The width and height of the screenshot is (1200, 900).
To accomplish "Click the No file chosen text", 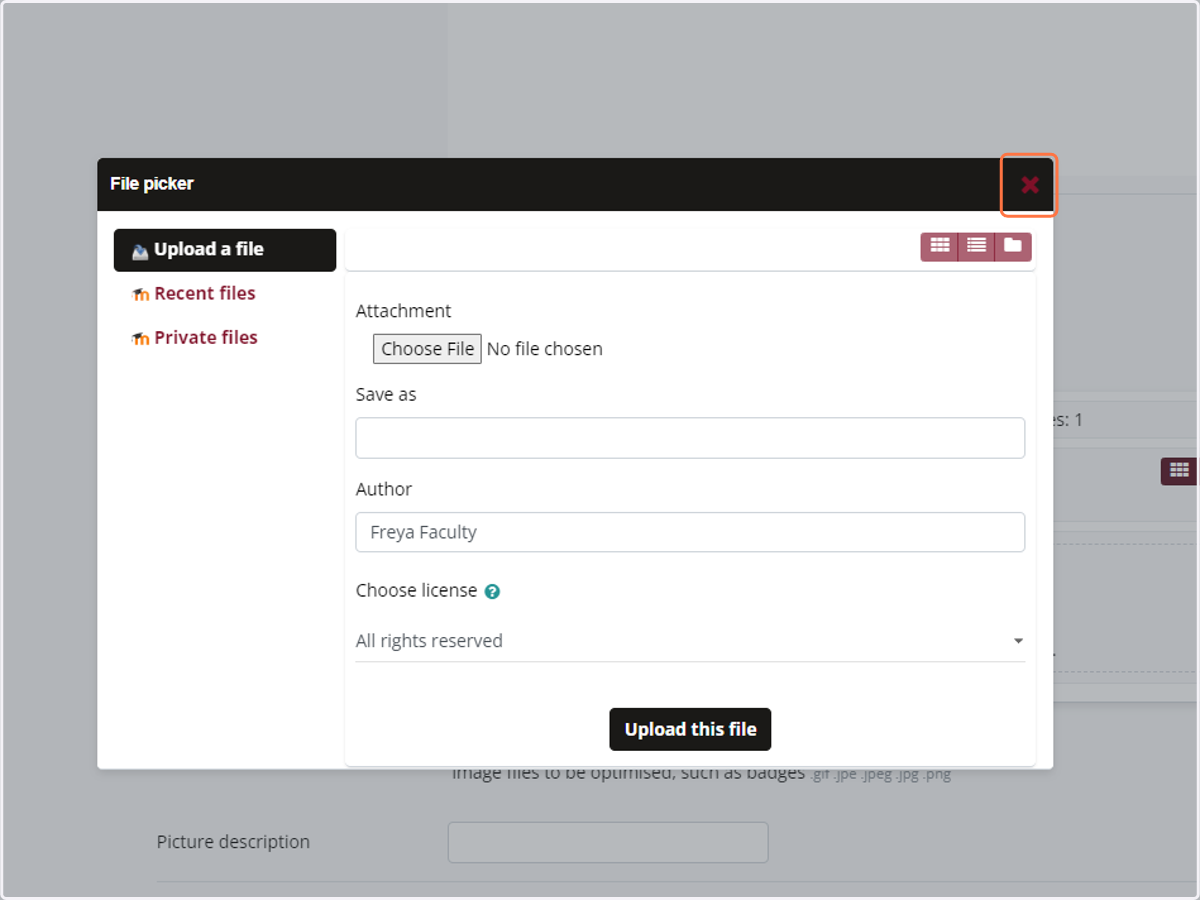I will pyautogui.click(x=545, y=349).
